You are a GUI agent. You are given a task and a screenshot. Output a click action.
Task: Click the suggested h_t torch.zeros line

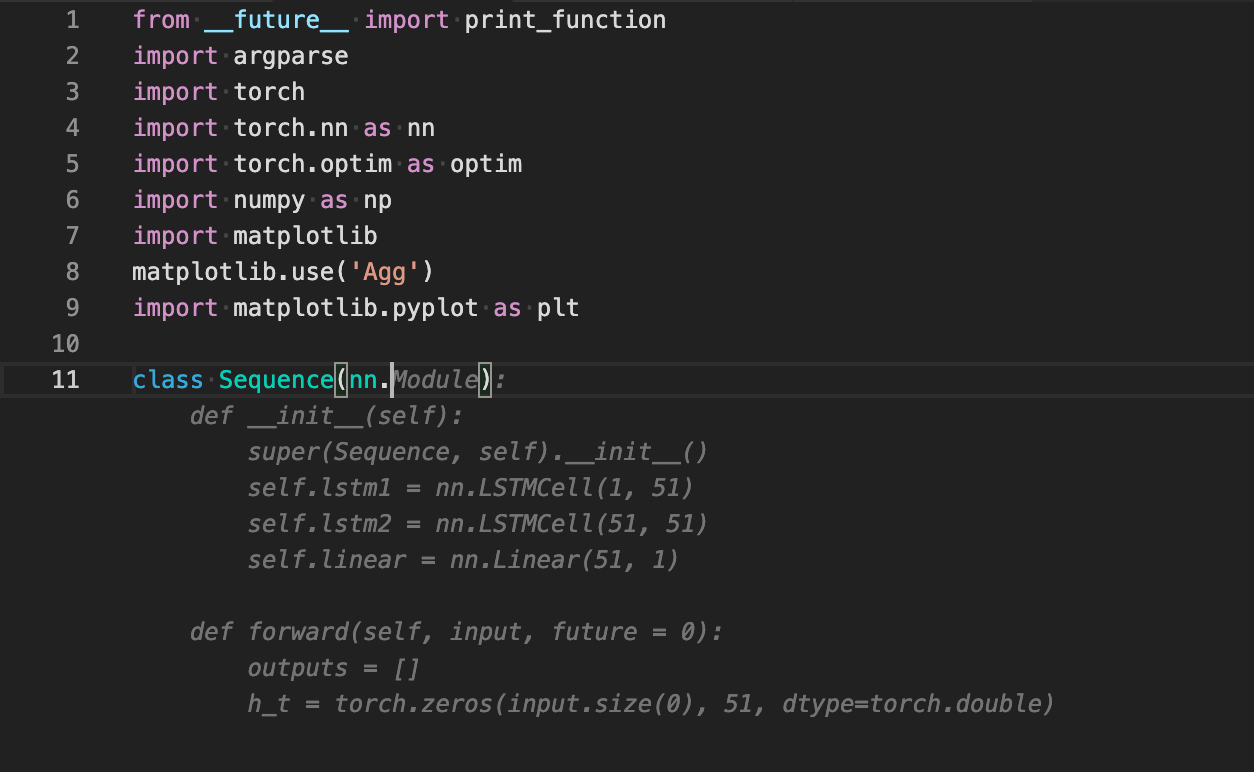[650, 704]
